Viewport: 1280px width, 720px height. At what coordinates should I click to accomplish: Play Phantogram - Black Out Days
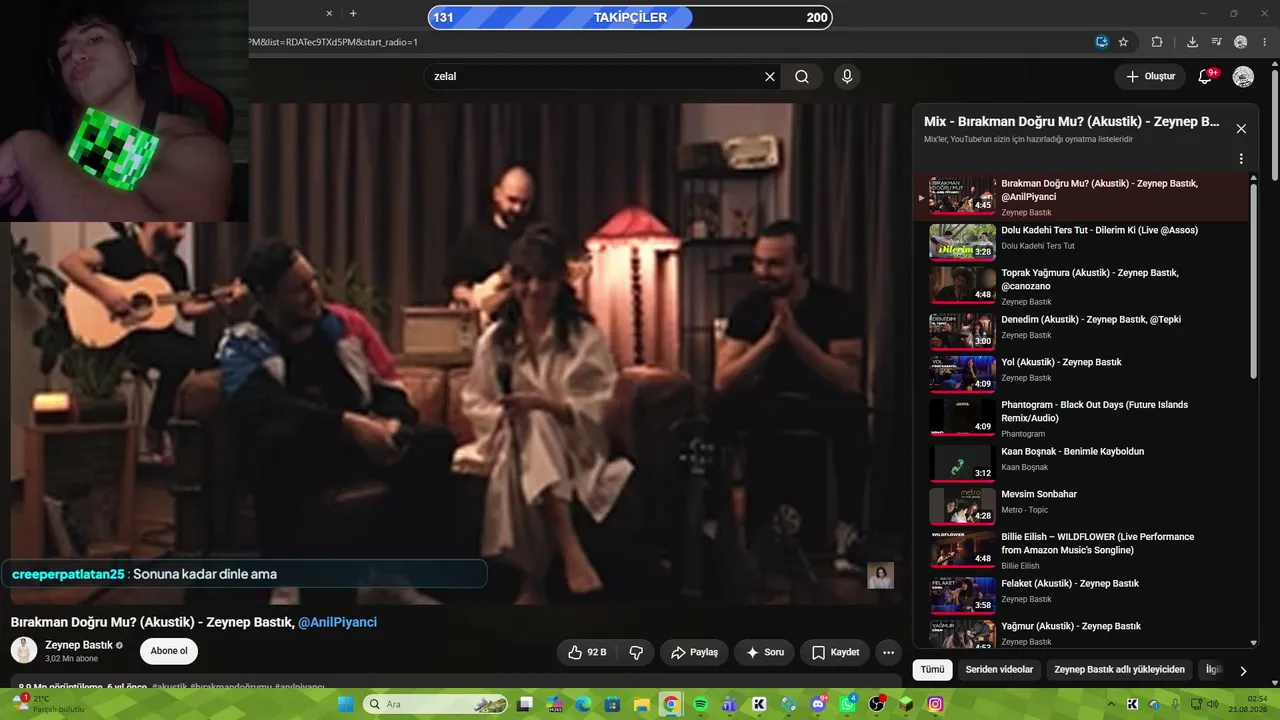point(1082,417)
